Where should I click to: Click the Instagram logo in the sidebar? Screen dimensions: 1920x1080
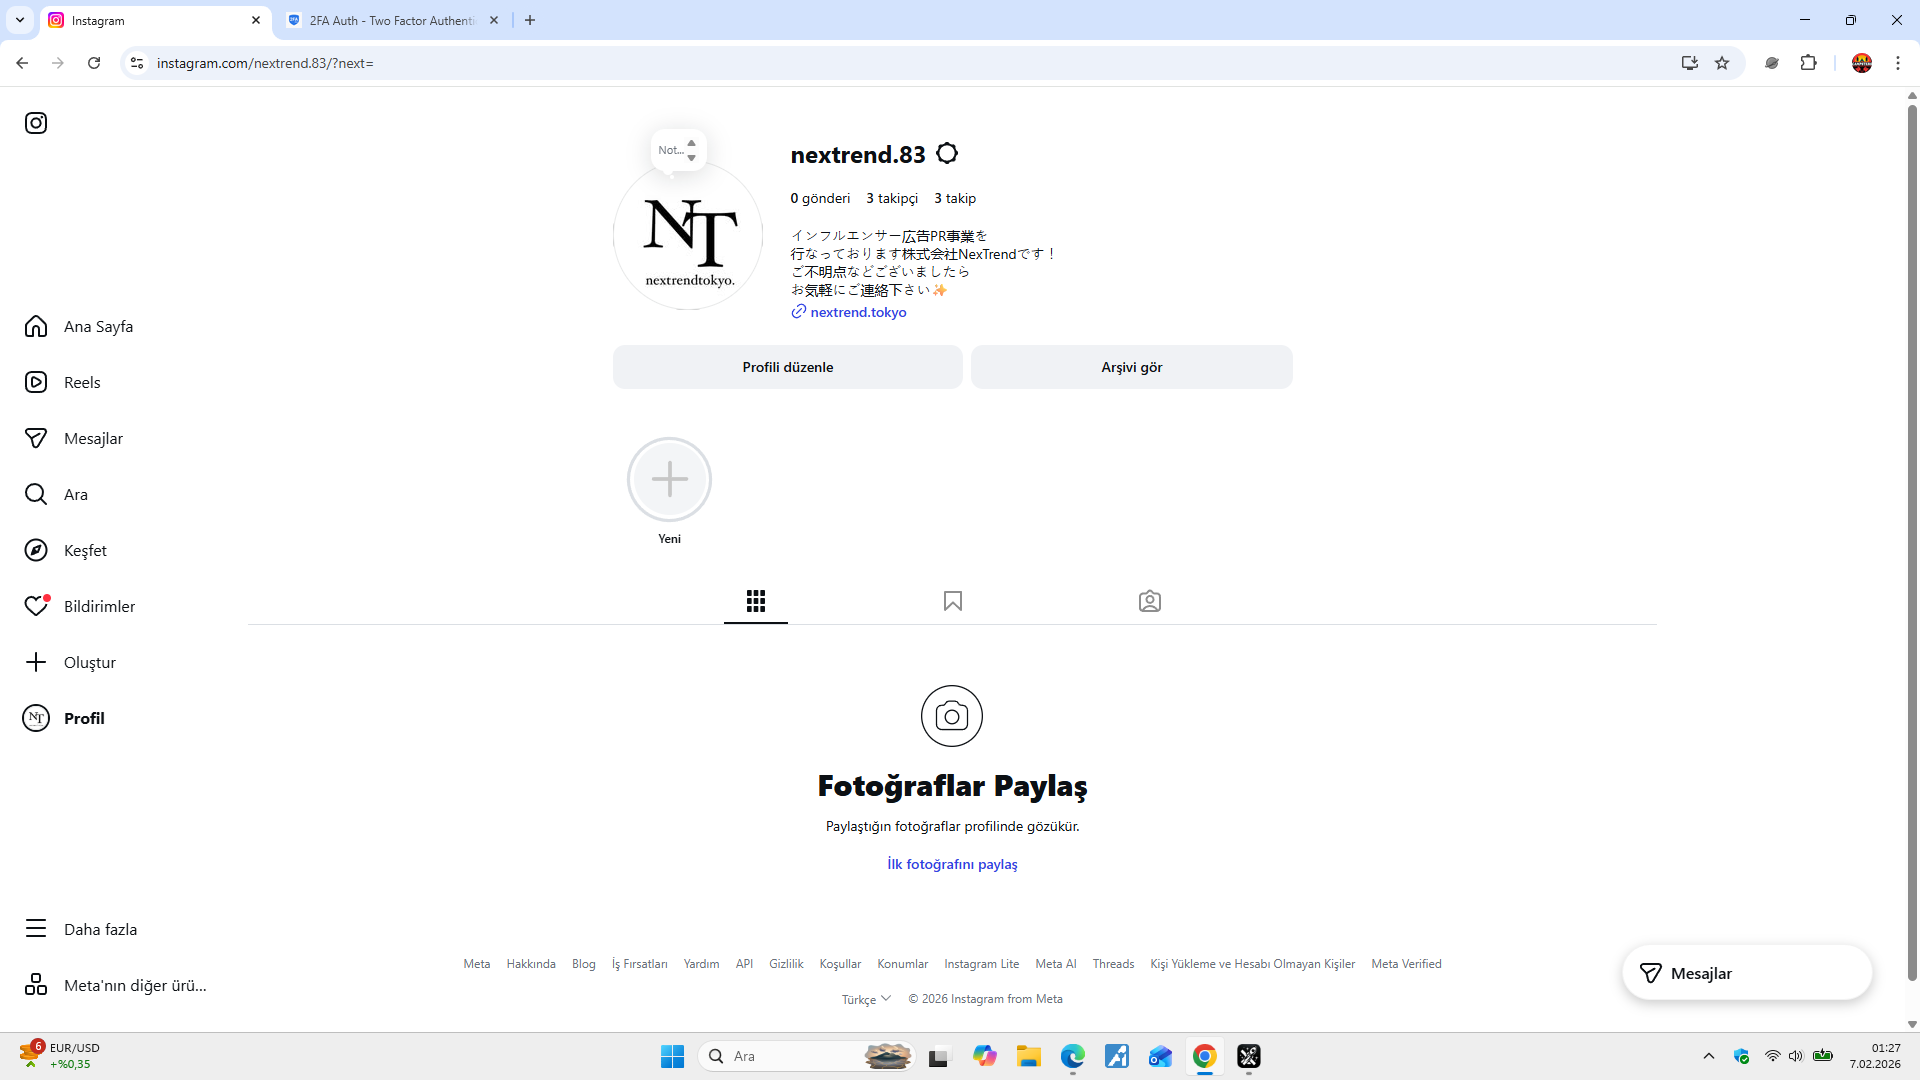click(x=36, y=123)
